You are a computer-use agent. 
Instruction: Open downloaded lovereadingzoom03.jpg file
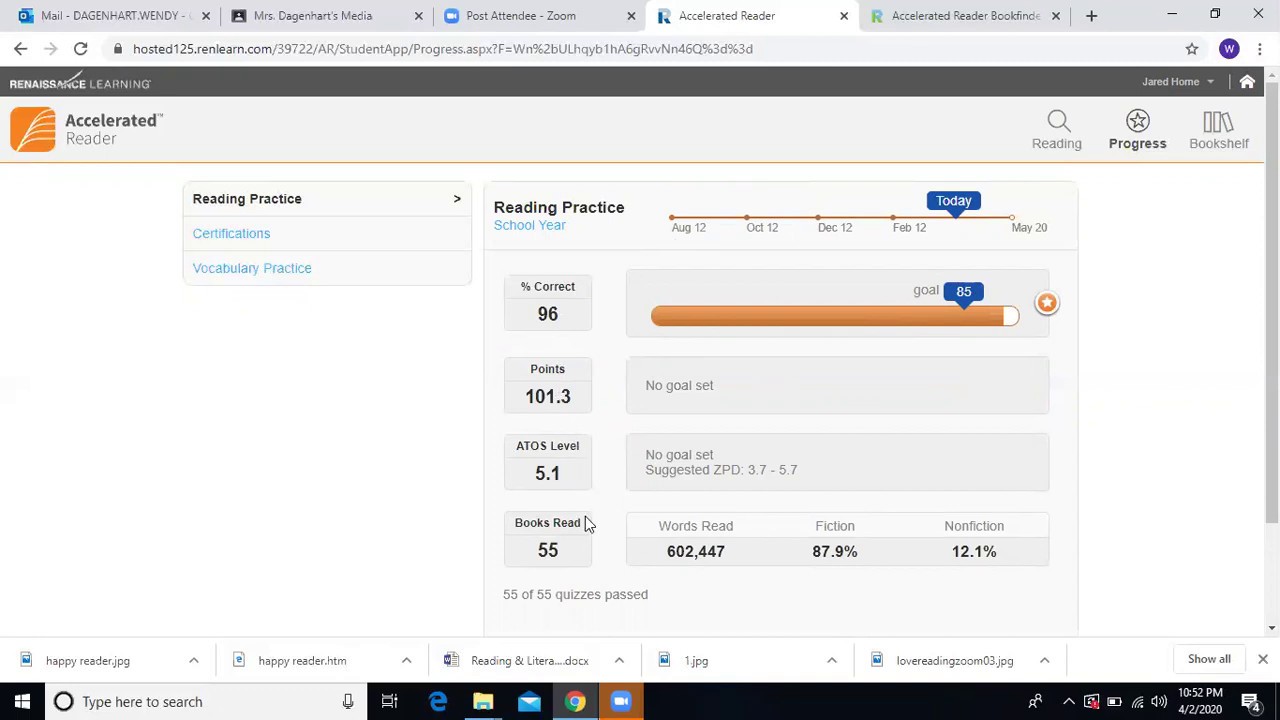[x=955, y=661]
